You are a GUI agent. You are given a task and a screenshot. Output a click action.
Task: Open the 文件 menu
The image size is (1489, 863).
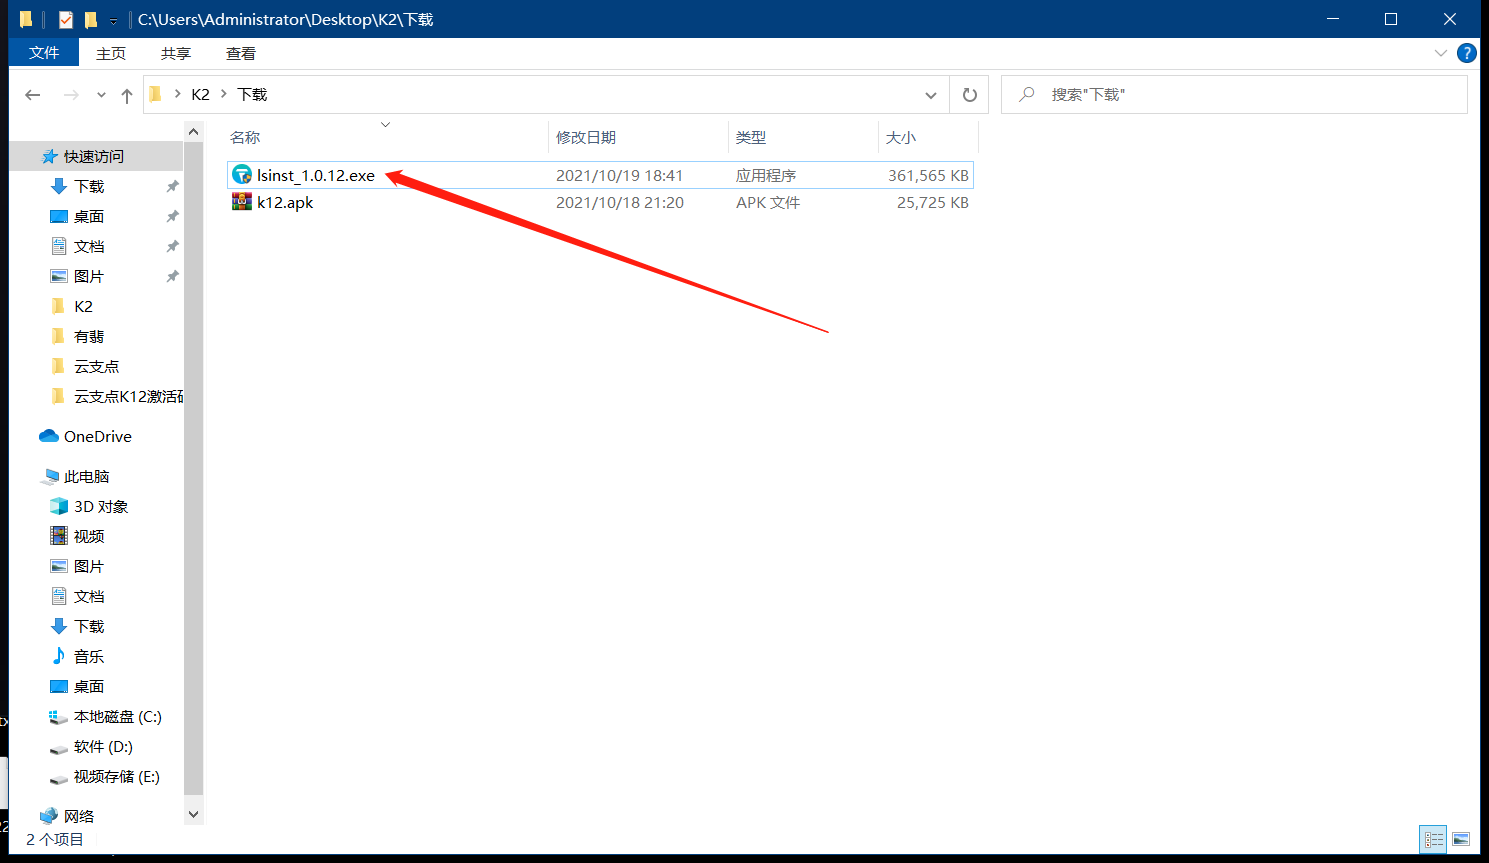[44, 54]
